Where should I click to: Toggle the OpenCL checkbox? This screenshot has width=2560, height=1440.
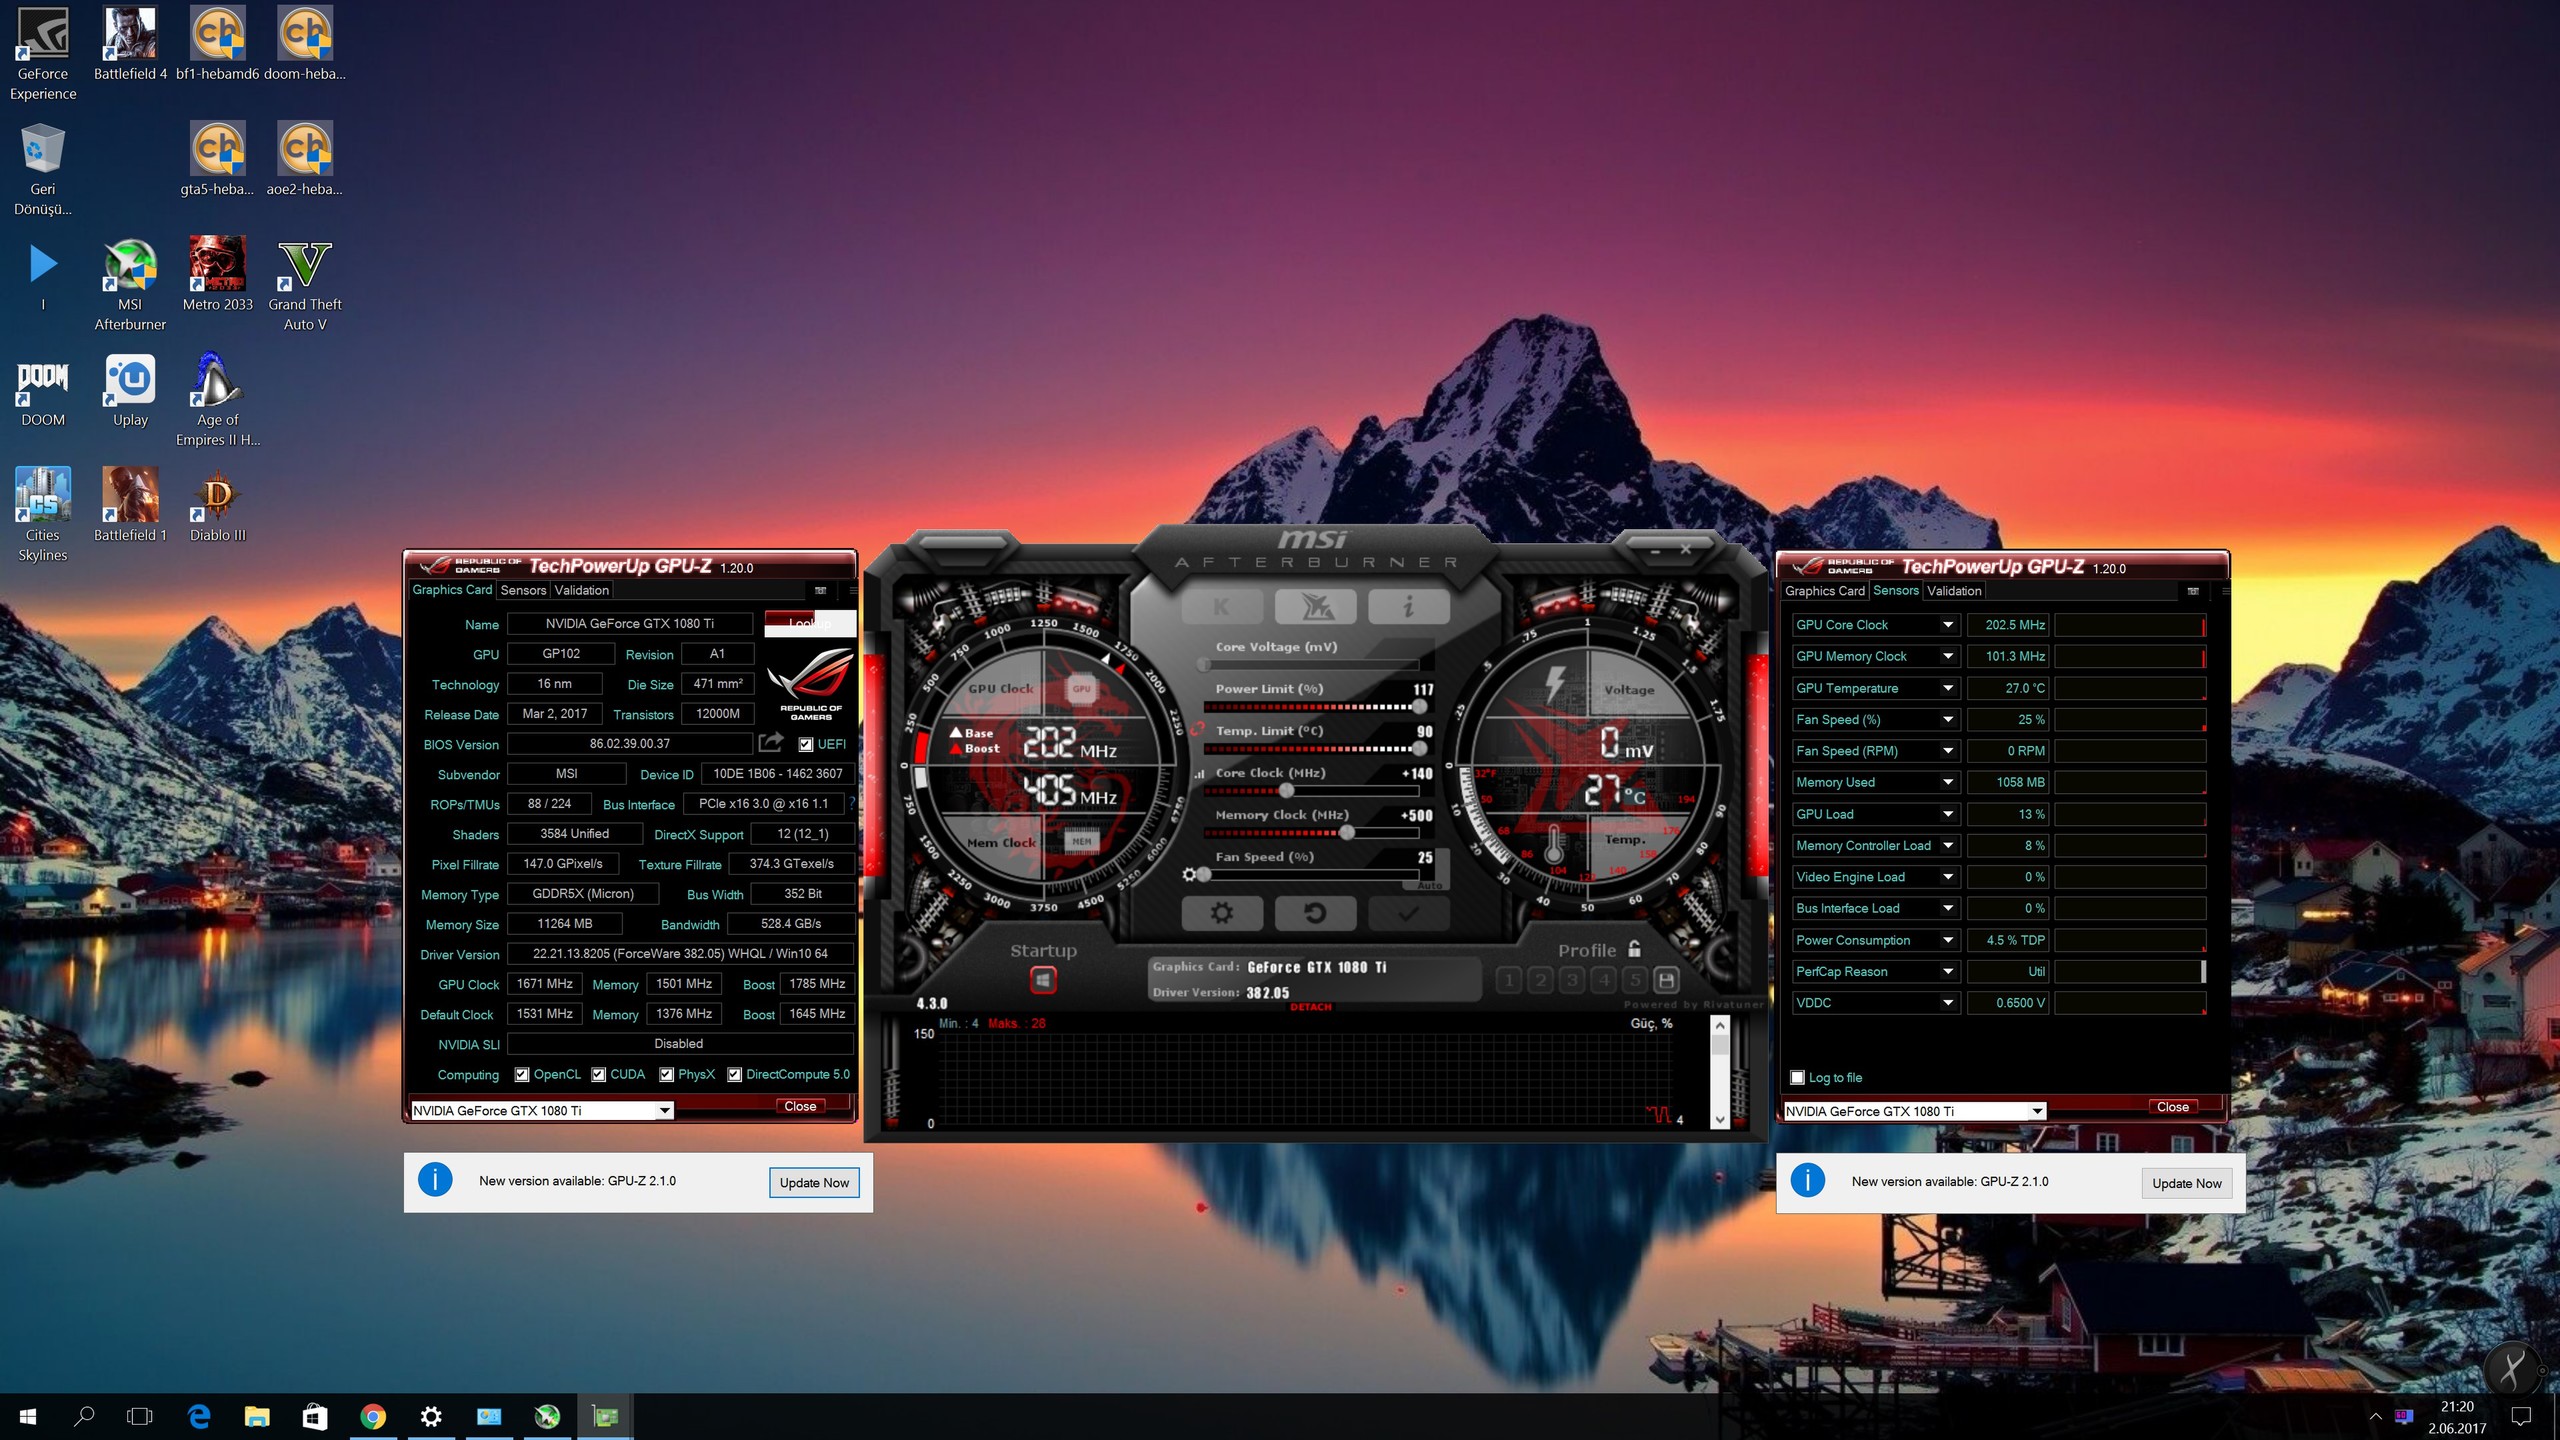point(522,1075)
